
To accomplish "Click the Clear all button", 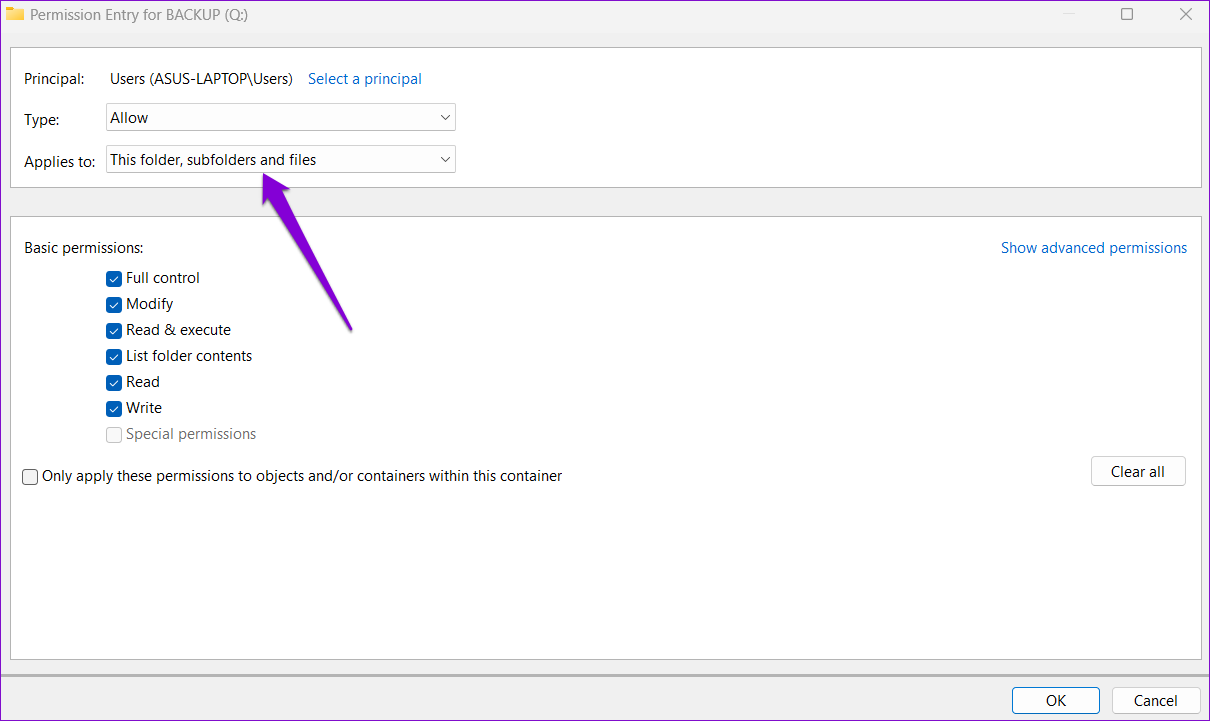I will pyautogui.click(x=1138, y=472).
